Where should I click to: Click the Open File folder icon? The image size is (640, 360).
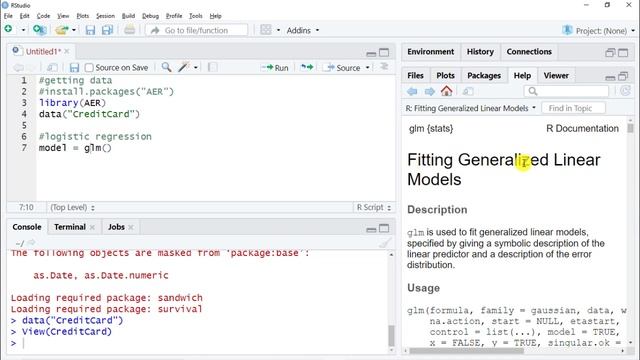62,30
